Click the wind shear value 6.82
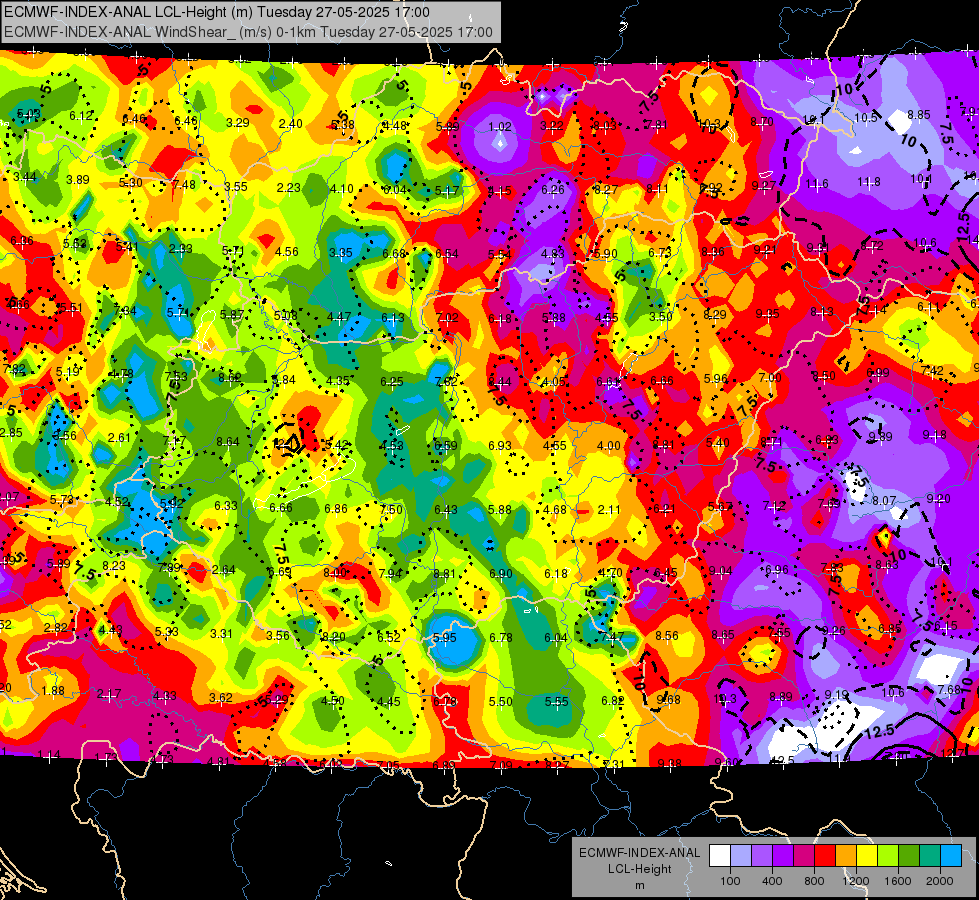979x900 pixels. point(612,701)
